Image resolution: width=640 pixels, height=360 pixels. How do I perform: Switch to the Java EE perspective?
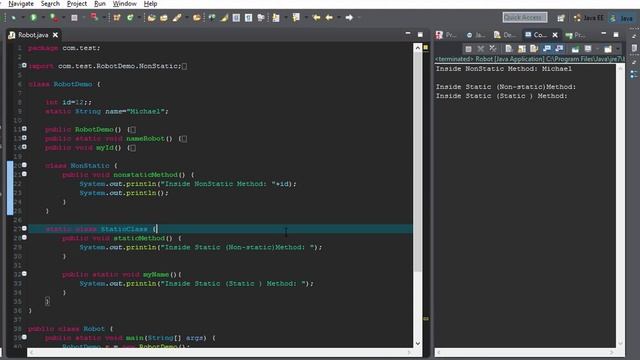[x=588, y=18]
